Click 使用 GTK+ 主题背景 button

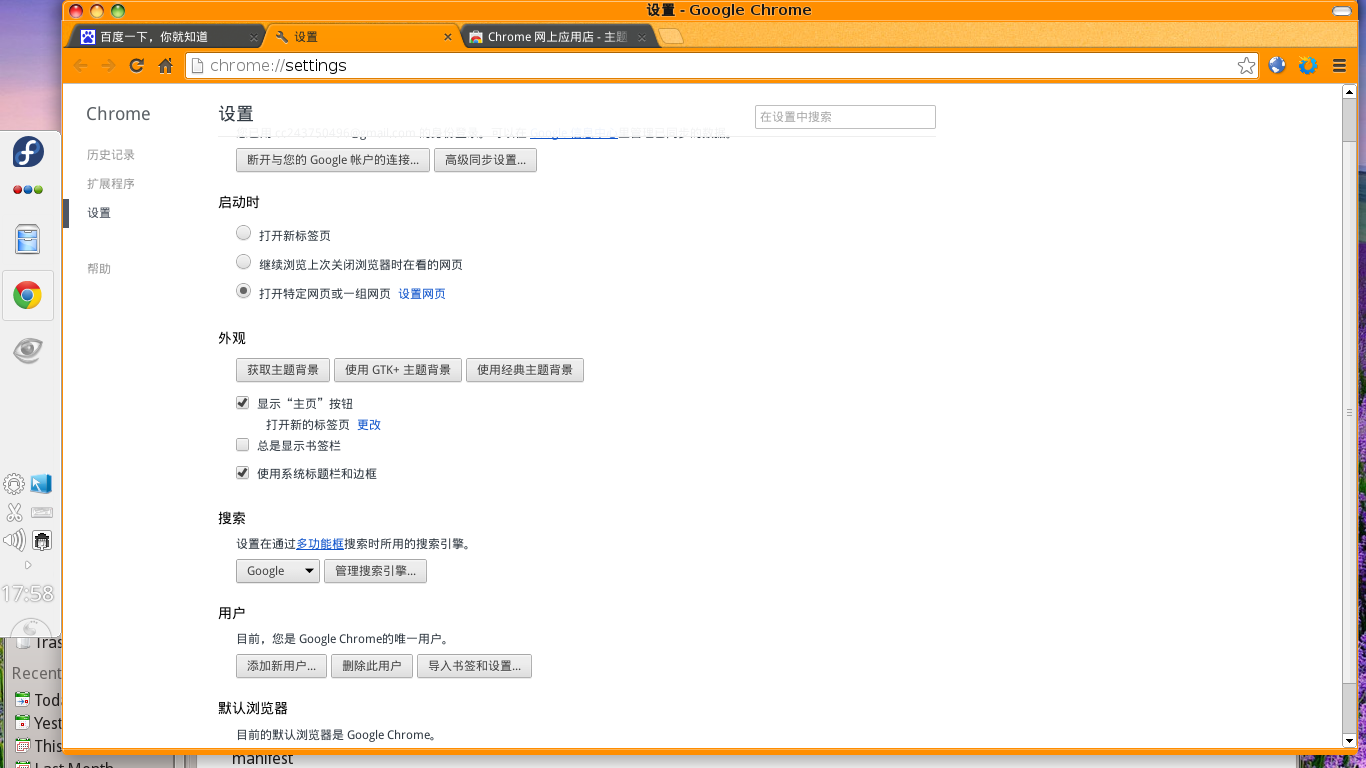pyautogui.click(x=398, y=370)
